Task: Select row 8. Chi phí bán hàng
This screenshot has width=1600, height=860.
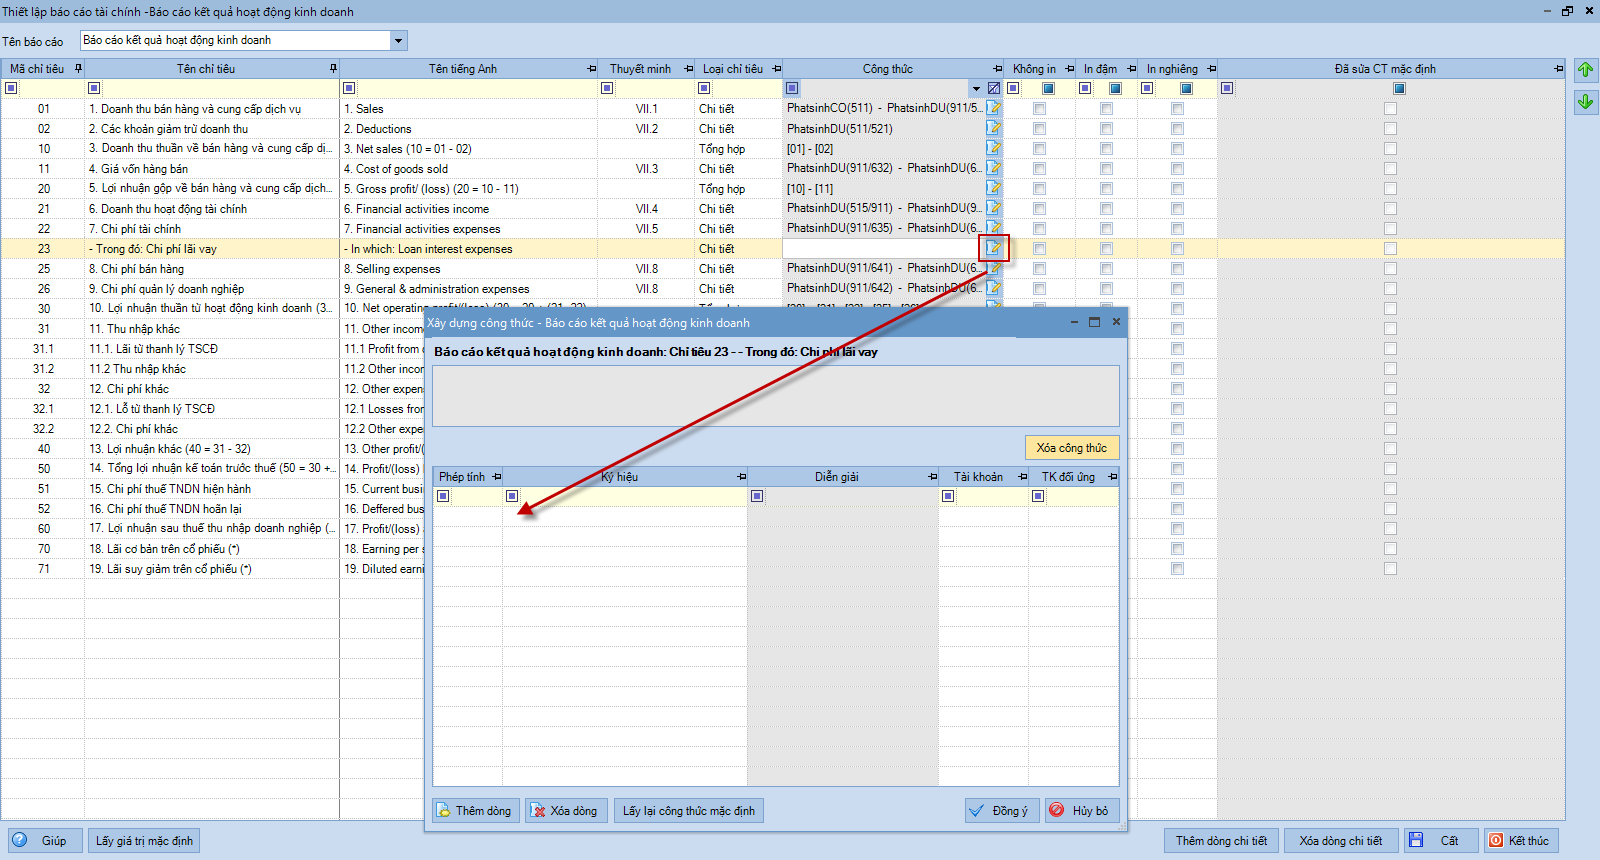Action: 136,269
